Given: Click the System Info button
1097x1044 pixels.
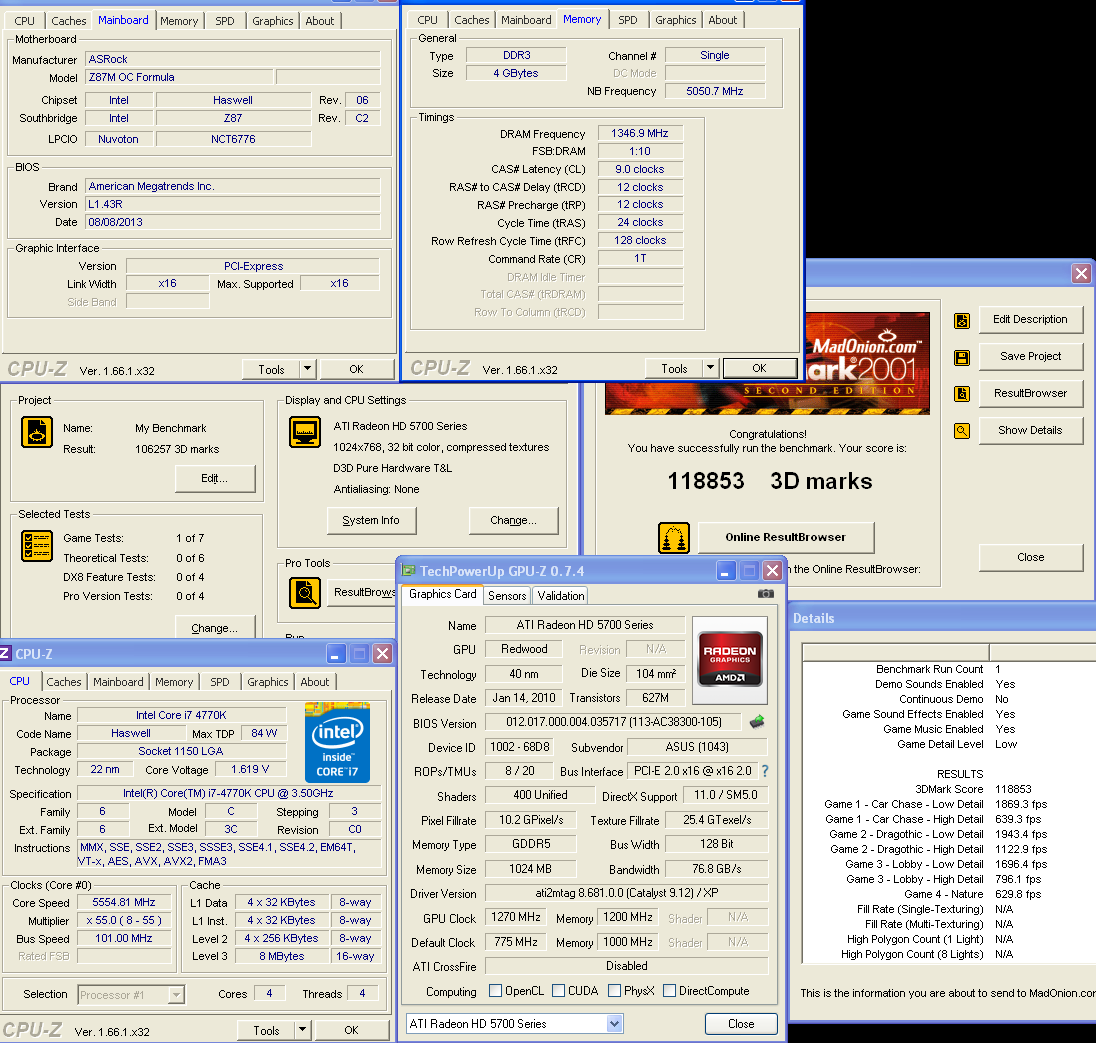Looking at the screenshot, I should (371, 521).
